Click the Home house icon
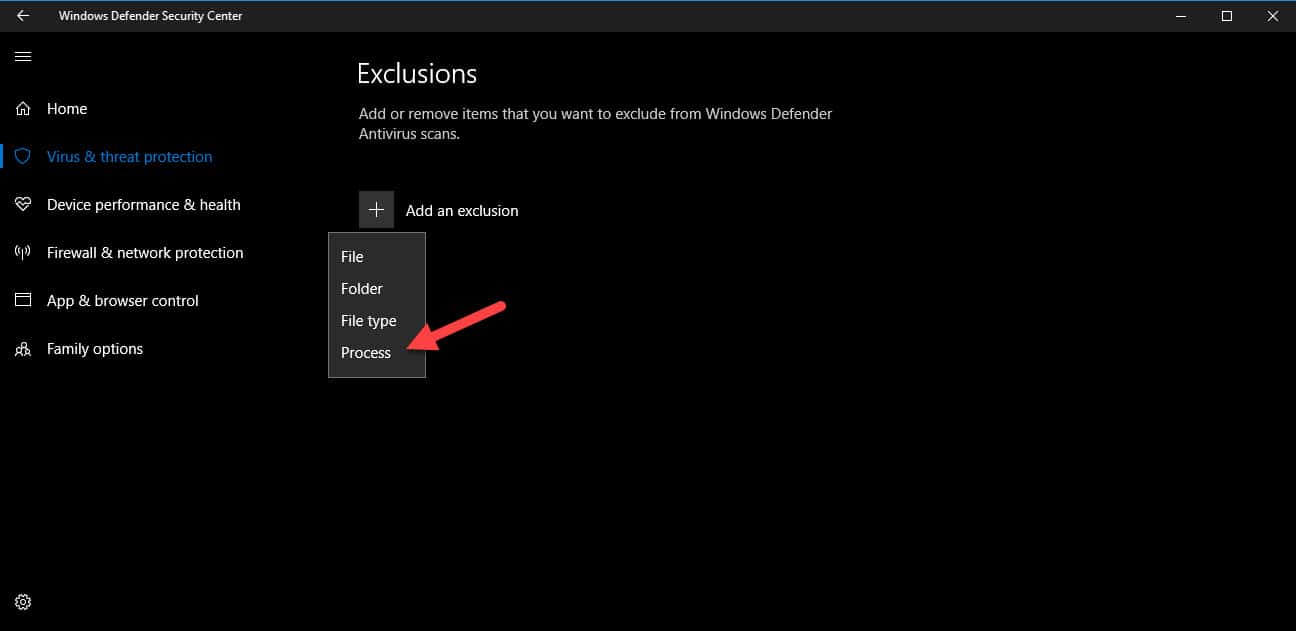Image resolution: width=1296 pixels, height=631 pixels. [23, 109]
